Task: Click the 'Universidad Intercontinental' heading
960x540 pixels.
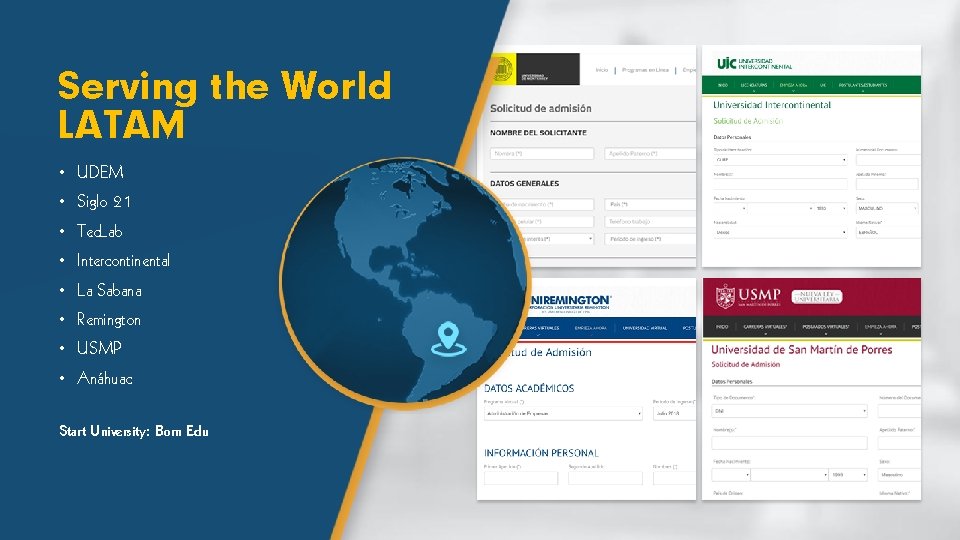Action: (x=771, y=105)
